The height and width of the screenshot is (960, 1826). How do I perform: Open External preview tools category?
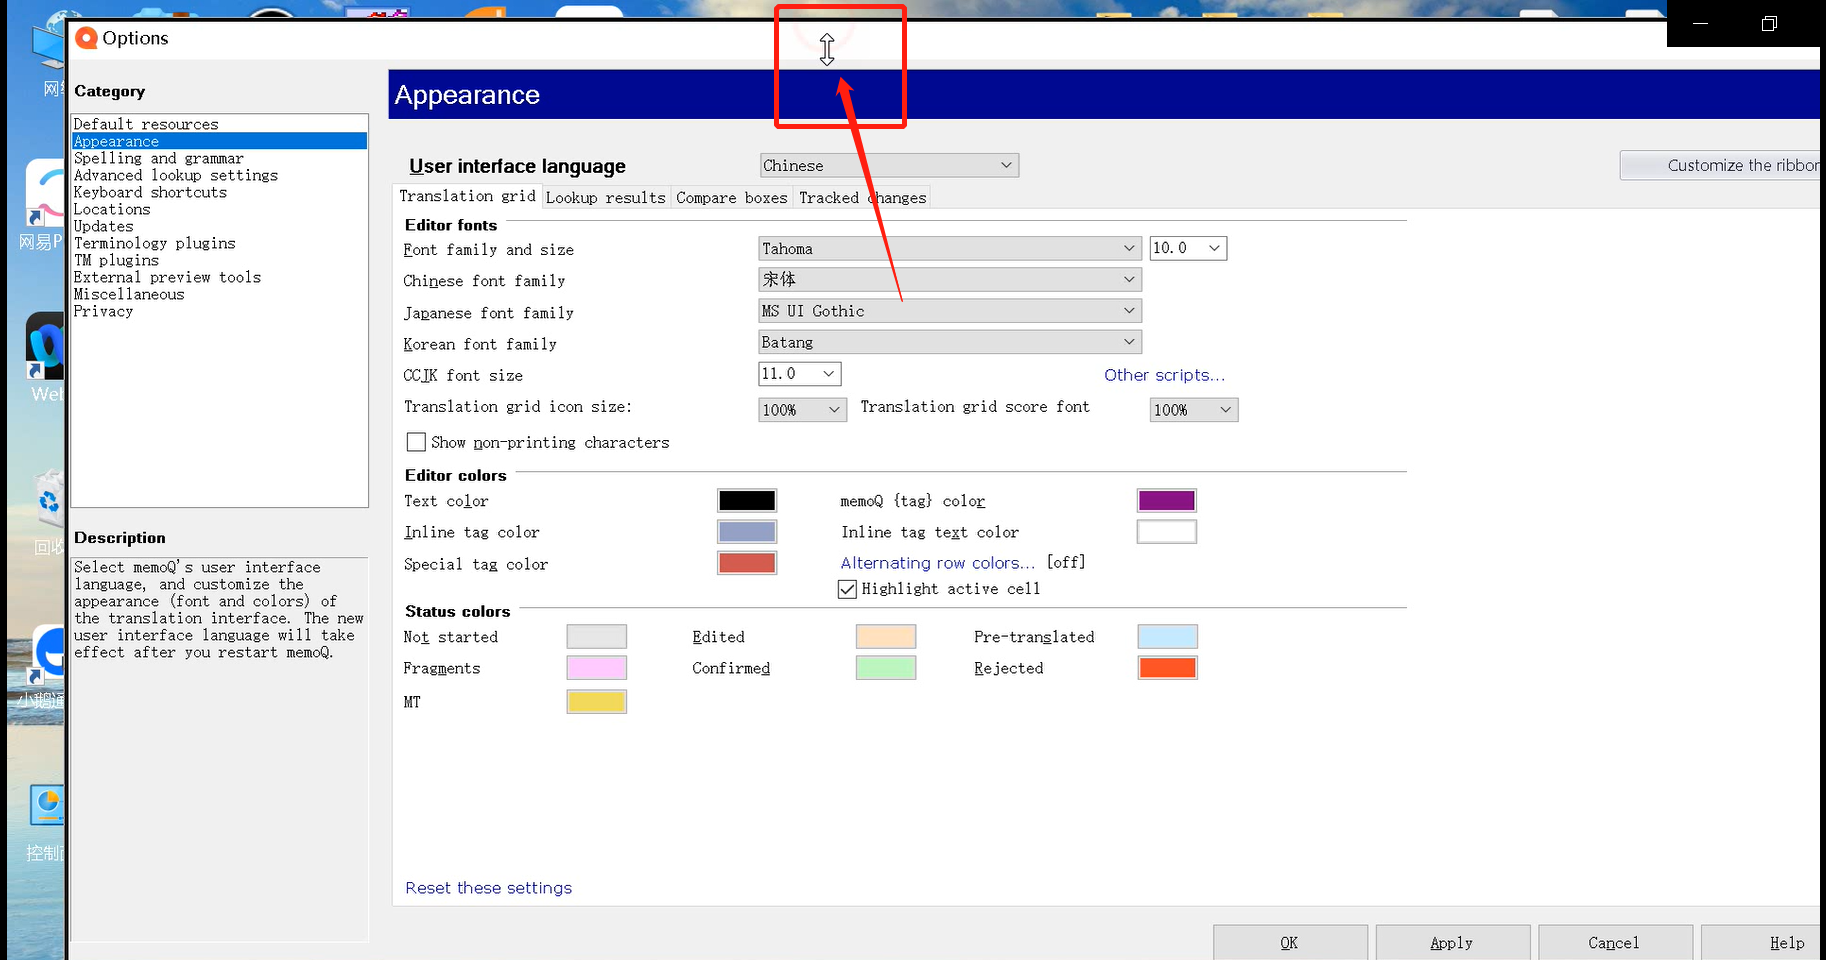coord(219,277)
